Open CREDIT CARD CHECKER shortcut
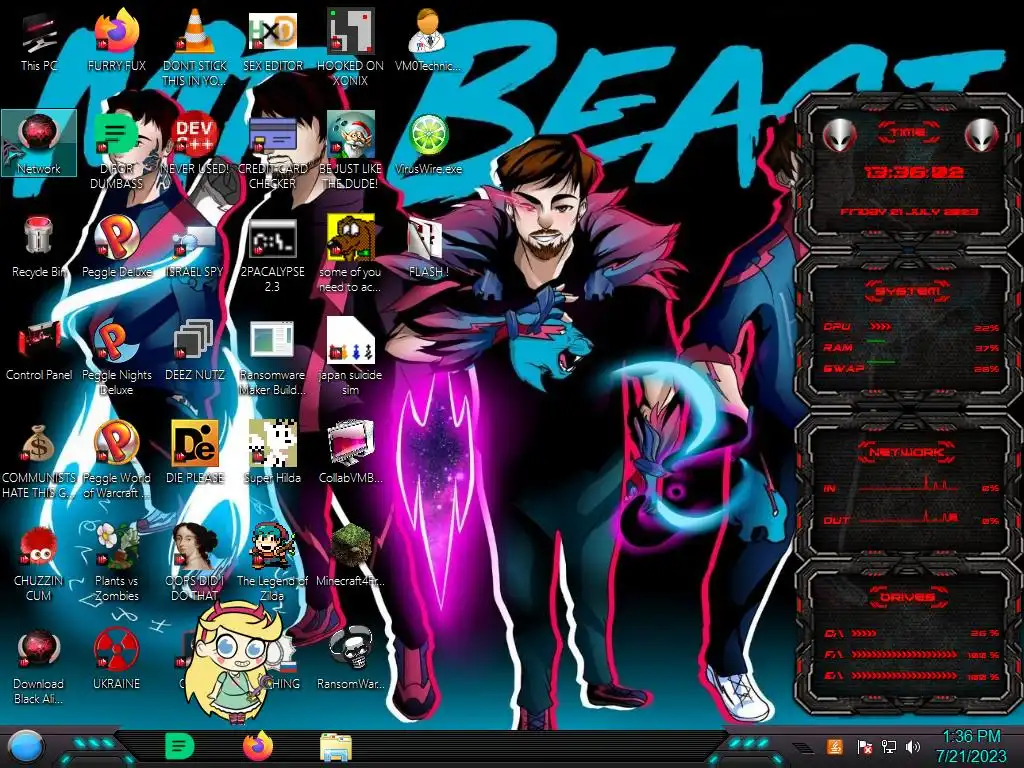This screenshot has height=768, width=1024. tap(273, 152)
